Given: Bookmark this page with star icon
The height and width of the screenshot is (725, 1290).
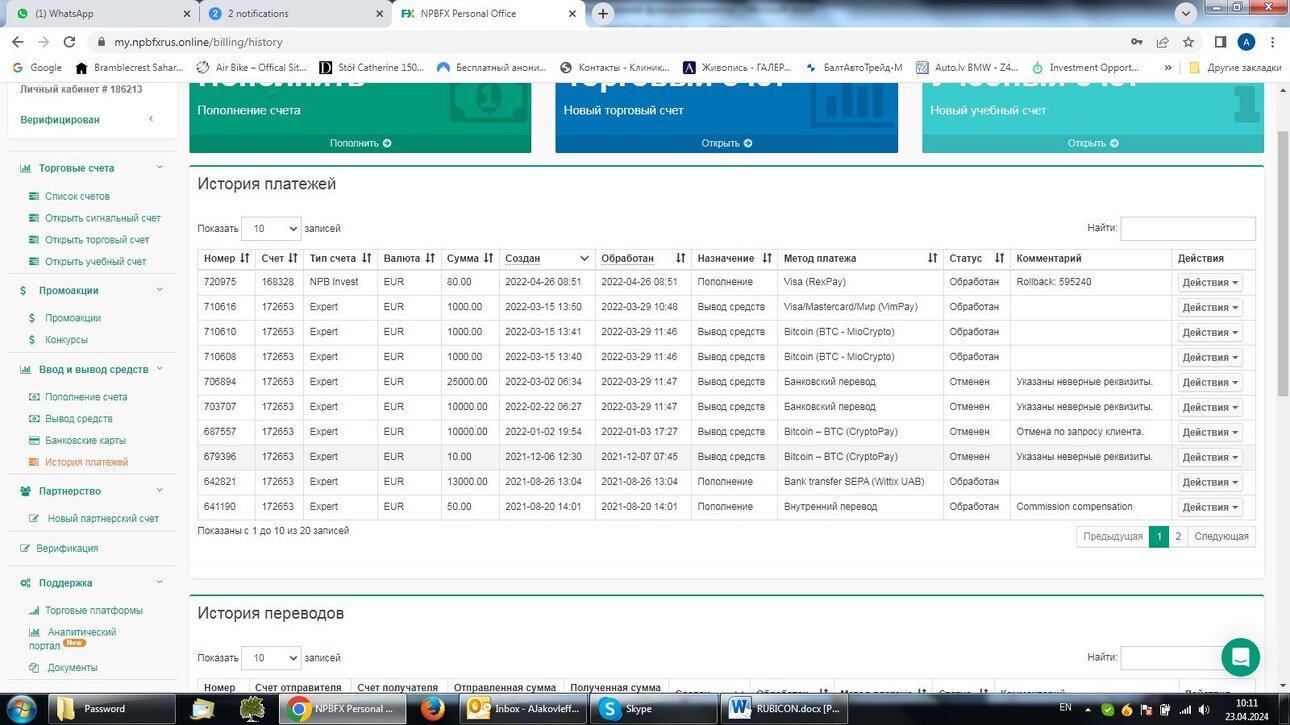Looking at the screenshot, I should (1188, 42).
